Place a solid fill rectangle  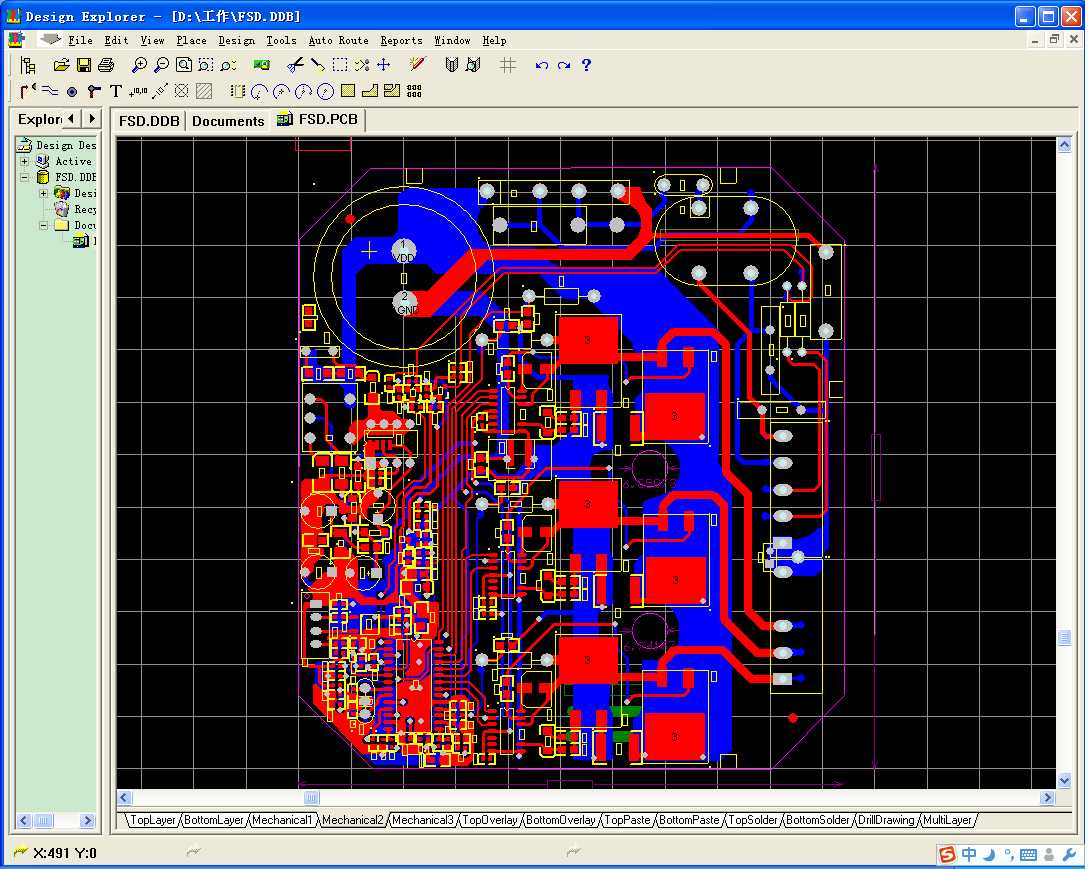click(x=348, y=90)
